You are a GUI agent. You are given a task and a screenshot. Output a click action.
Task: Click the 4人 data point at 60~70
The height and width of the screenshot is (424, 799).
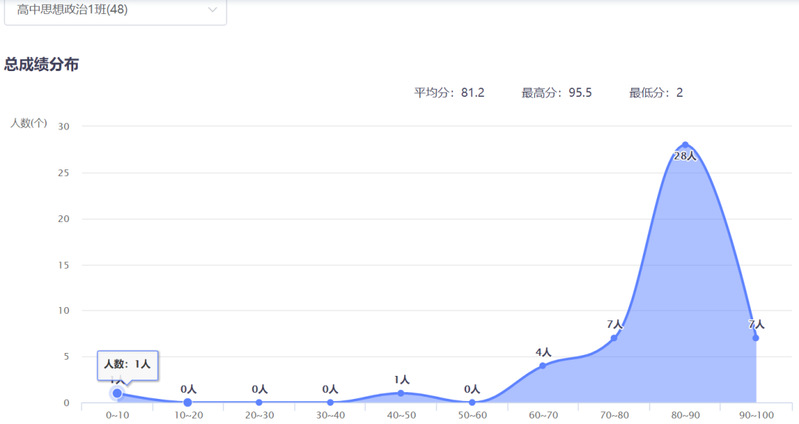(x=543, y=365)
